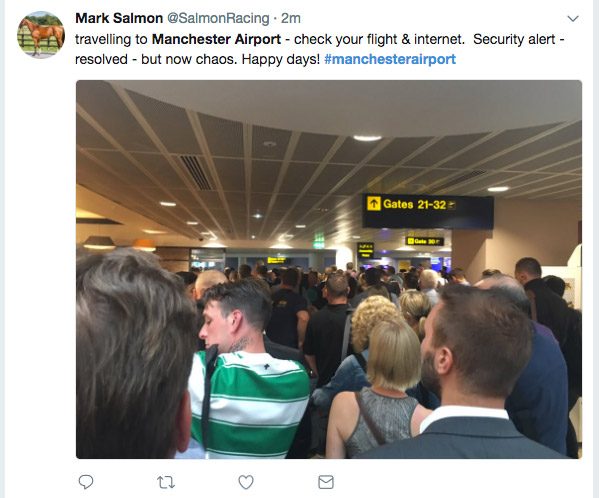Click the reply speech bubble icon

pyautogui.click(x=86, y=482)
